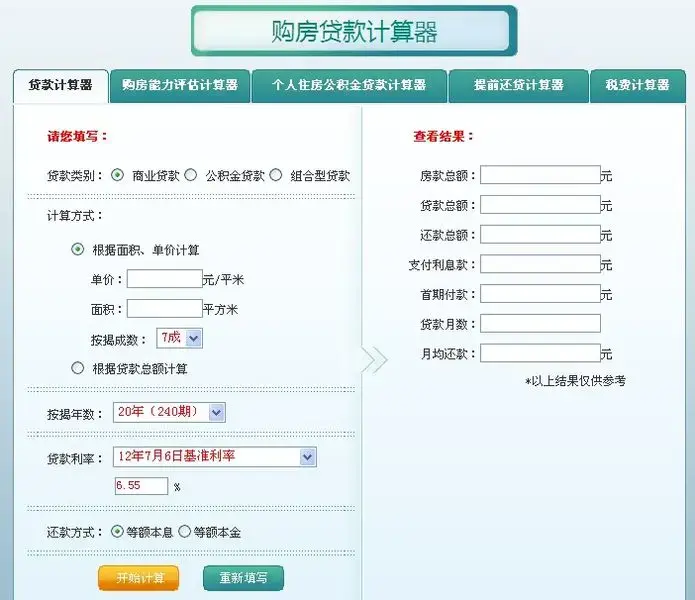This screenshot has width=695, height=600.
Task: Open the 税费计算器 tab
Action: coord(637,86)
